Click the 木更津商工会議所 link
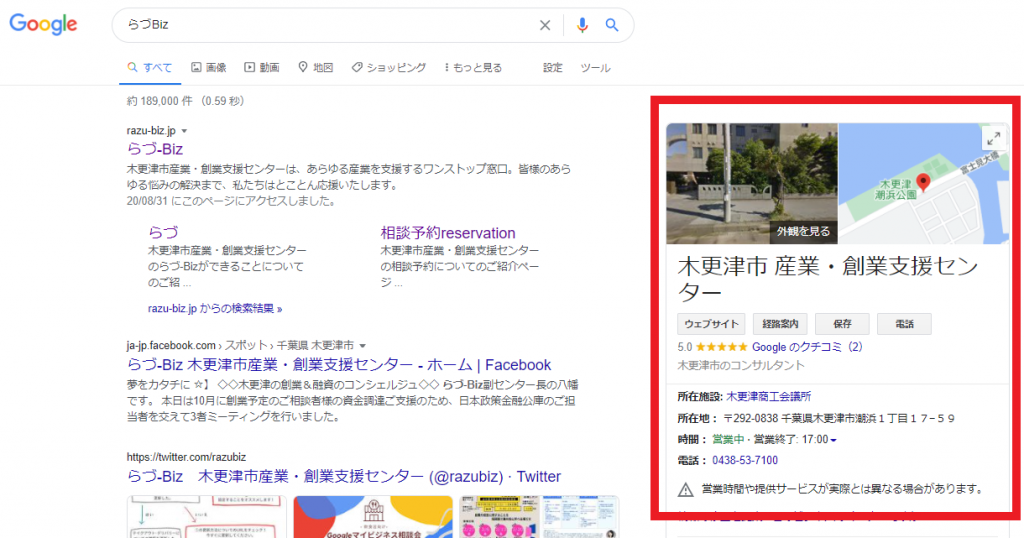This screenshot has height=538, width=1024. point(769,396)
